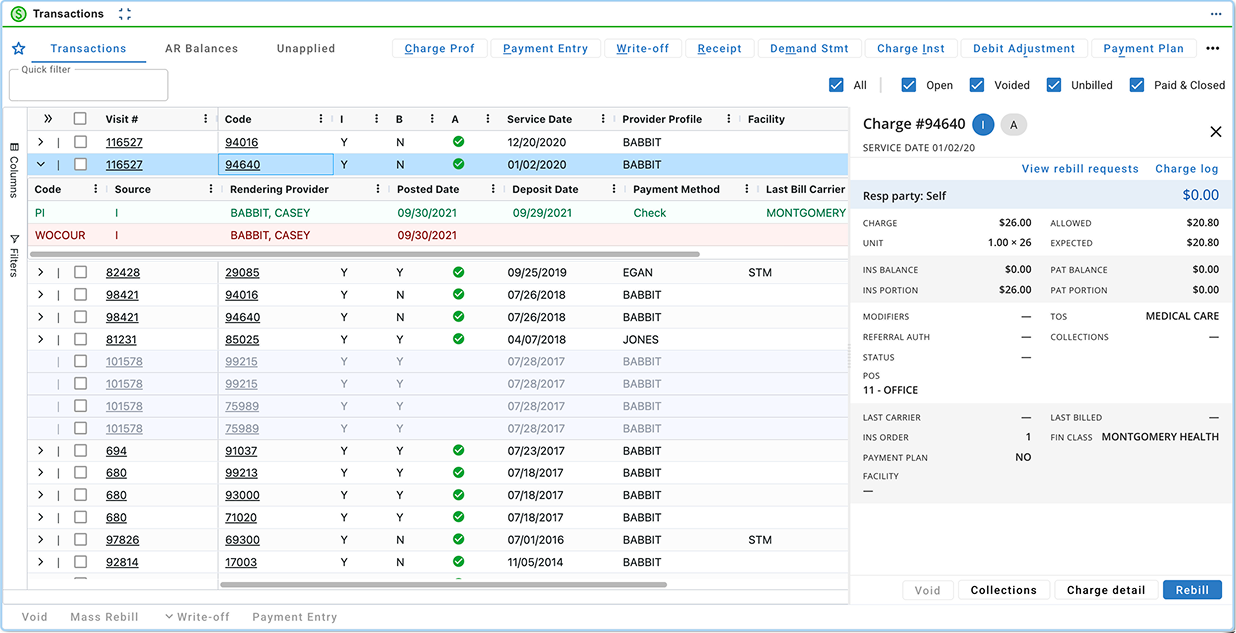Viewport: 1236px width, 633px height.
Task: Open more actions ellipsis after Payment Plan
Action: [x=1213, y=49]
